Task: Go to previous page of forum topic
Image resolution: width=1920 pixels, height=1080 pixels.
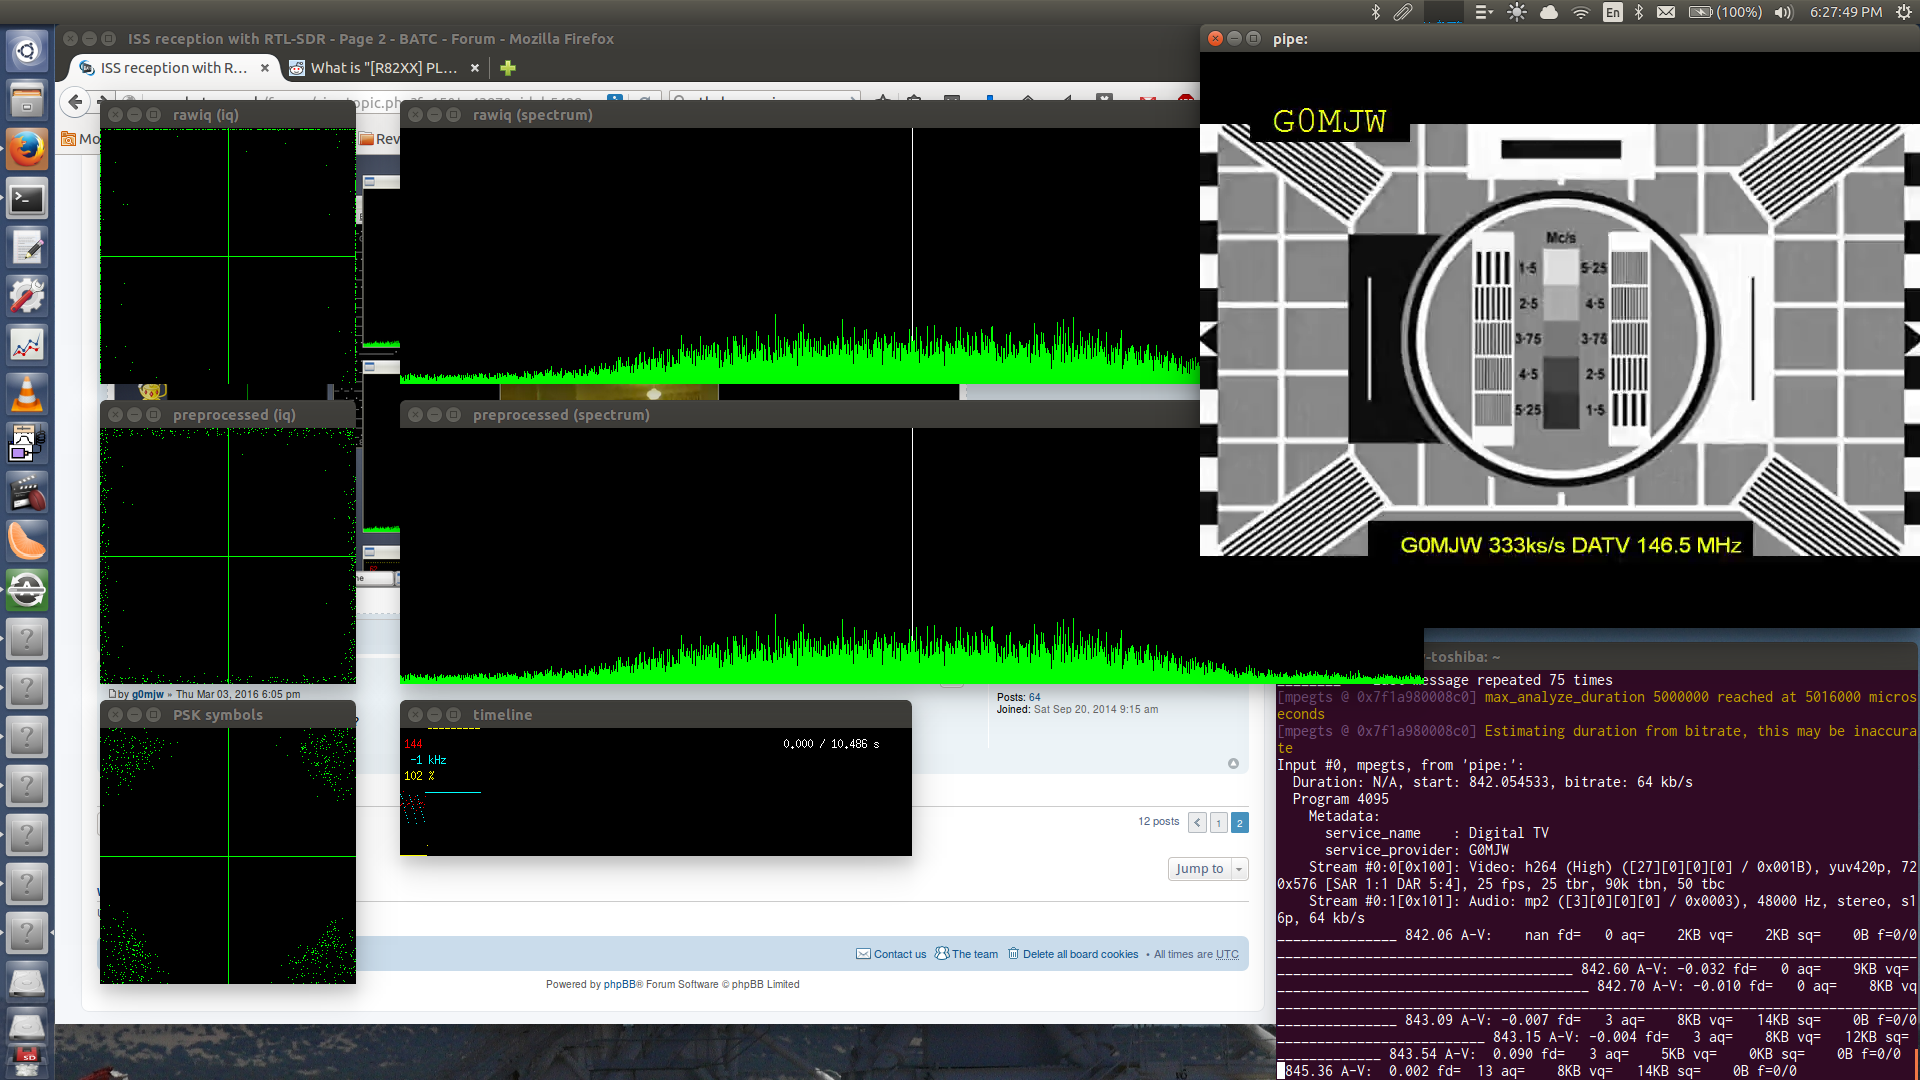Action: [1197, 822]
